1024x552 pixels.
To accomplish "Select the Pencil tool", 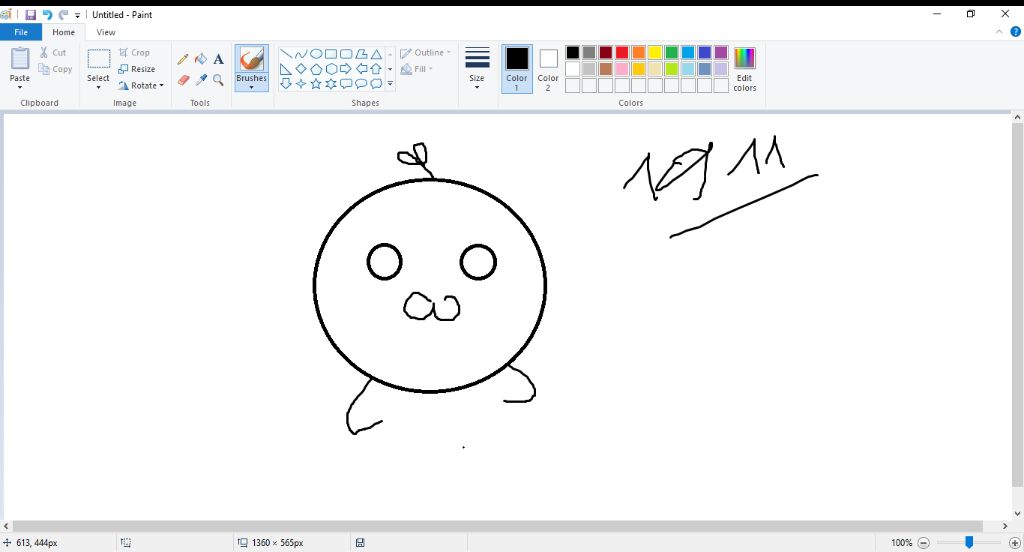I will click(183, 59).
